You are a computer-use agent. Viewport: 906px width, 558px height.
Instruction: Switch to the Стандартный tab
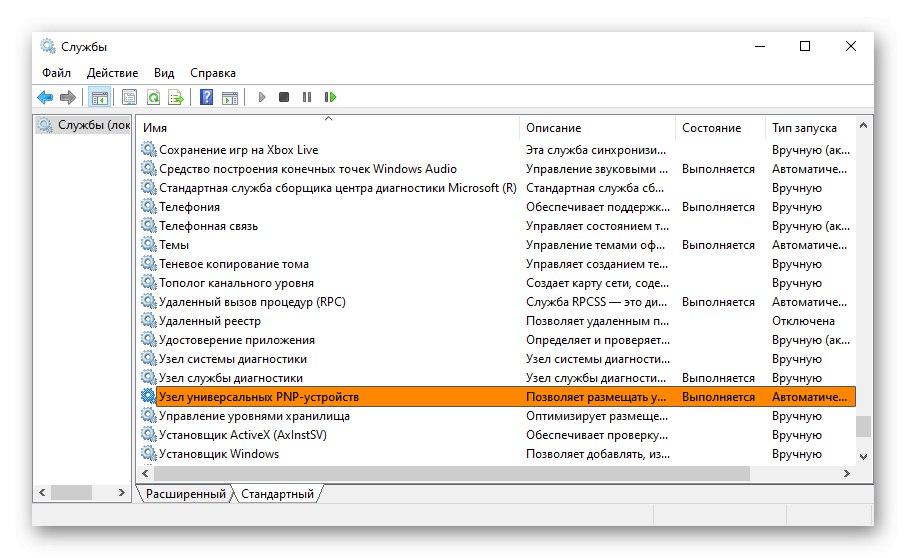pos(277,494)
